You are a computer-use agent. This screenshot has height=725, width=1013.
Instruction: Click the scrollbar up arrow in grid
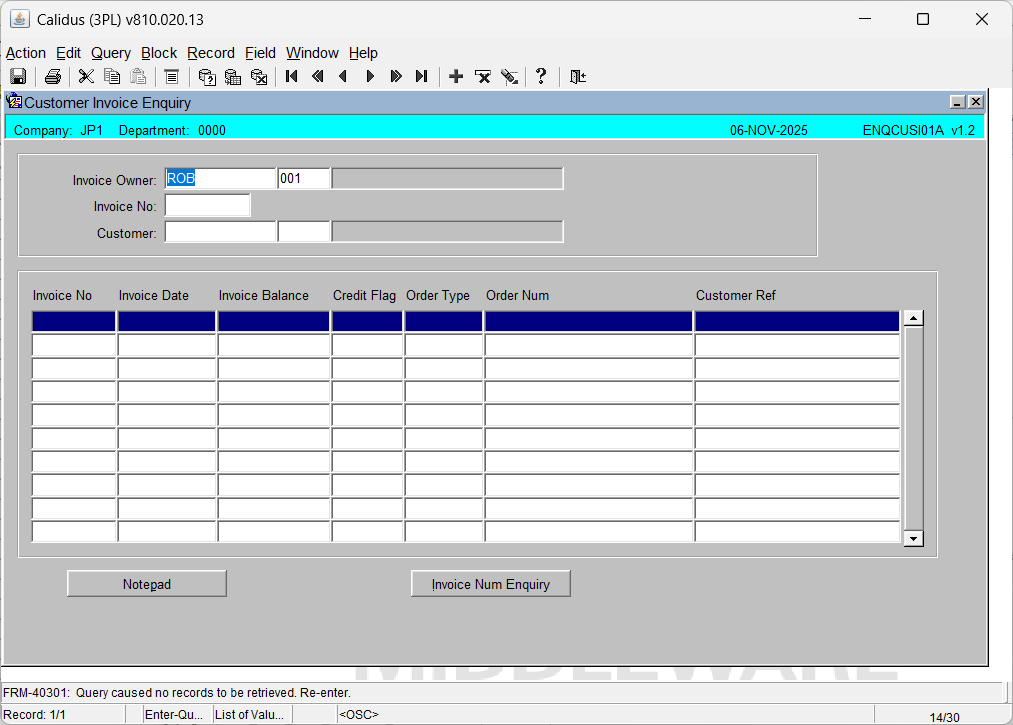tap(912, 319)
